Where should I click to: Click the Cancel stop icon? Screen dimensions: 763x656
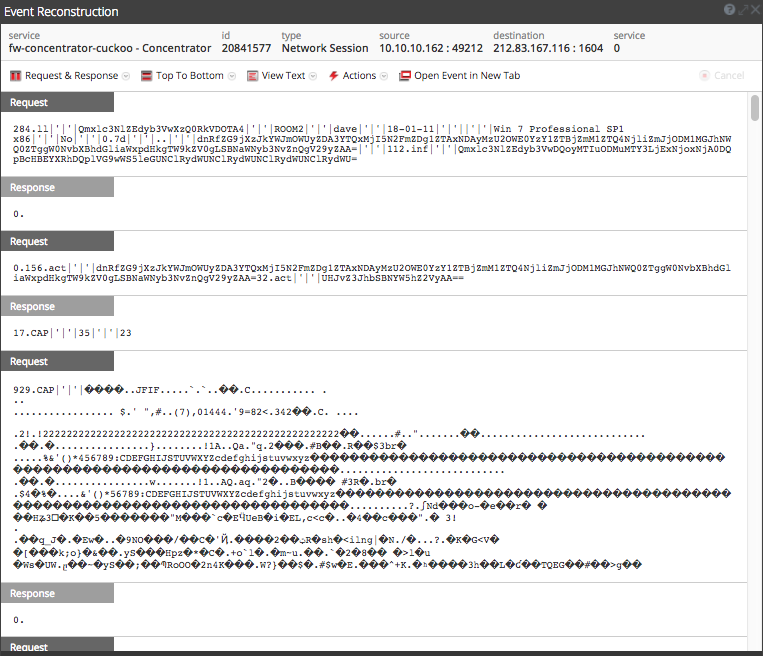coord(704,75)
